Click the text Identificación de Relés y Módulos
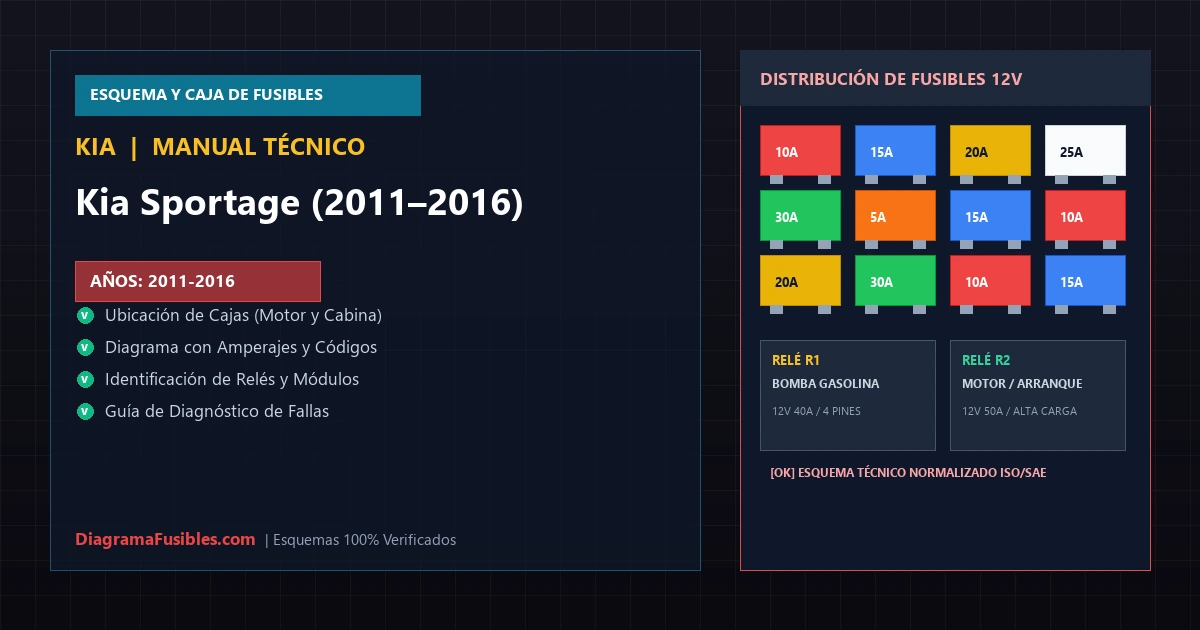Screen dimensions: 1200x630 point(232,379)
